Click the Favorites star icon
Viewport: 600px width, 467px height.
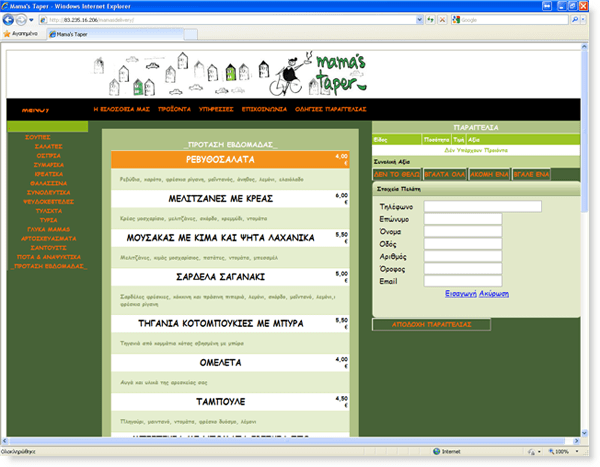tap(7, 34)
